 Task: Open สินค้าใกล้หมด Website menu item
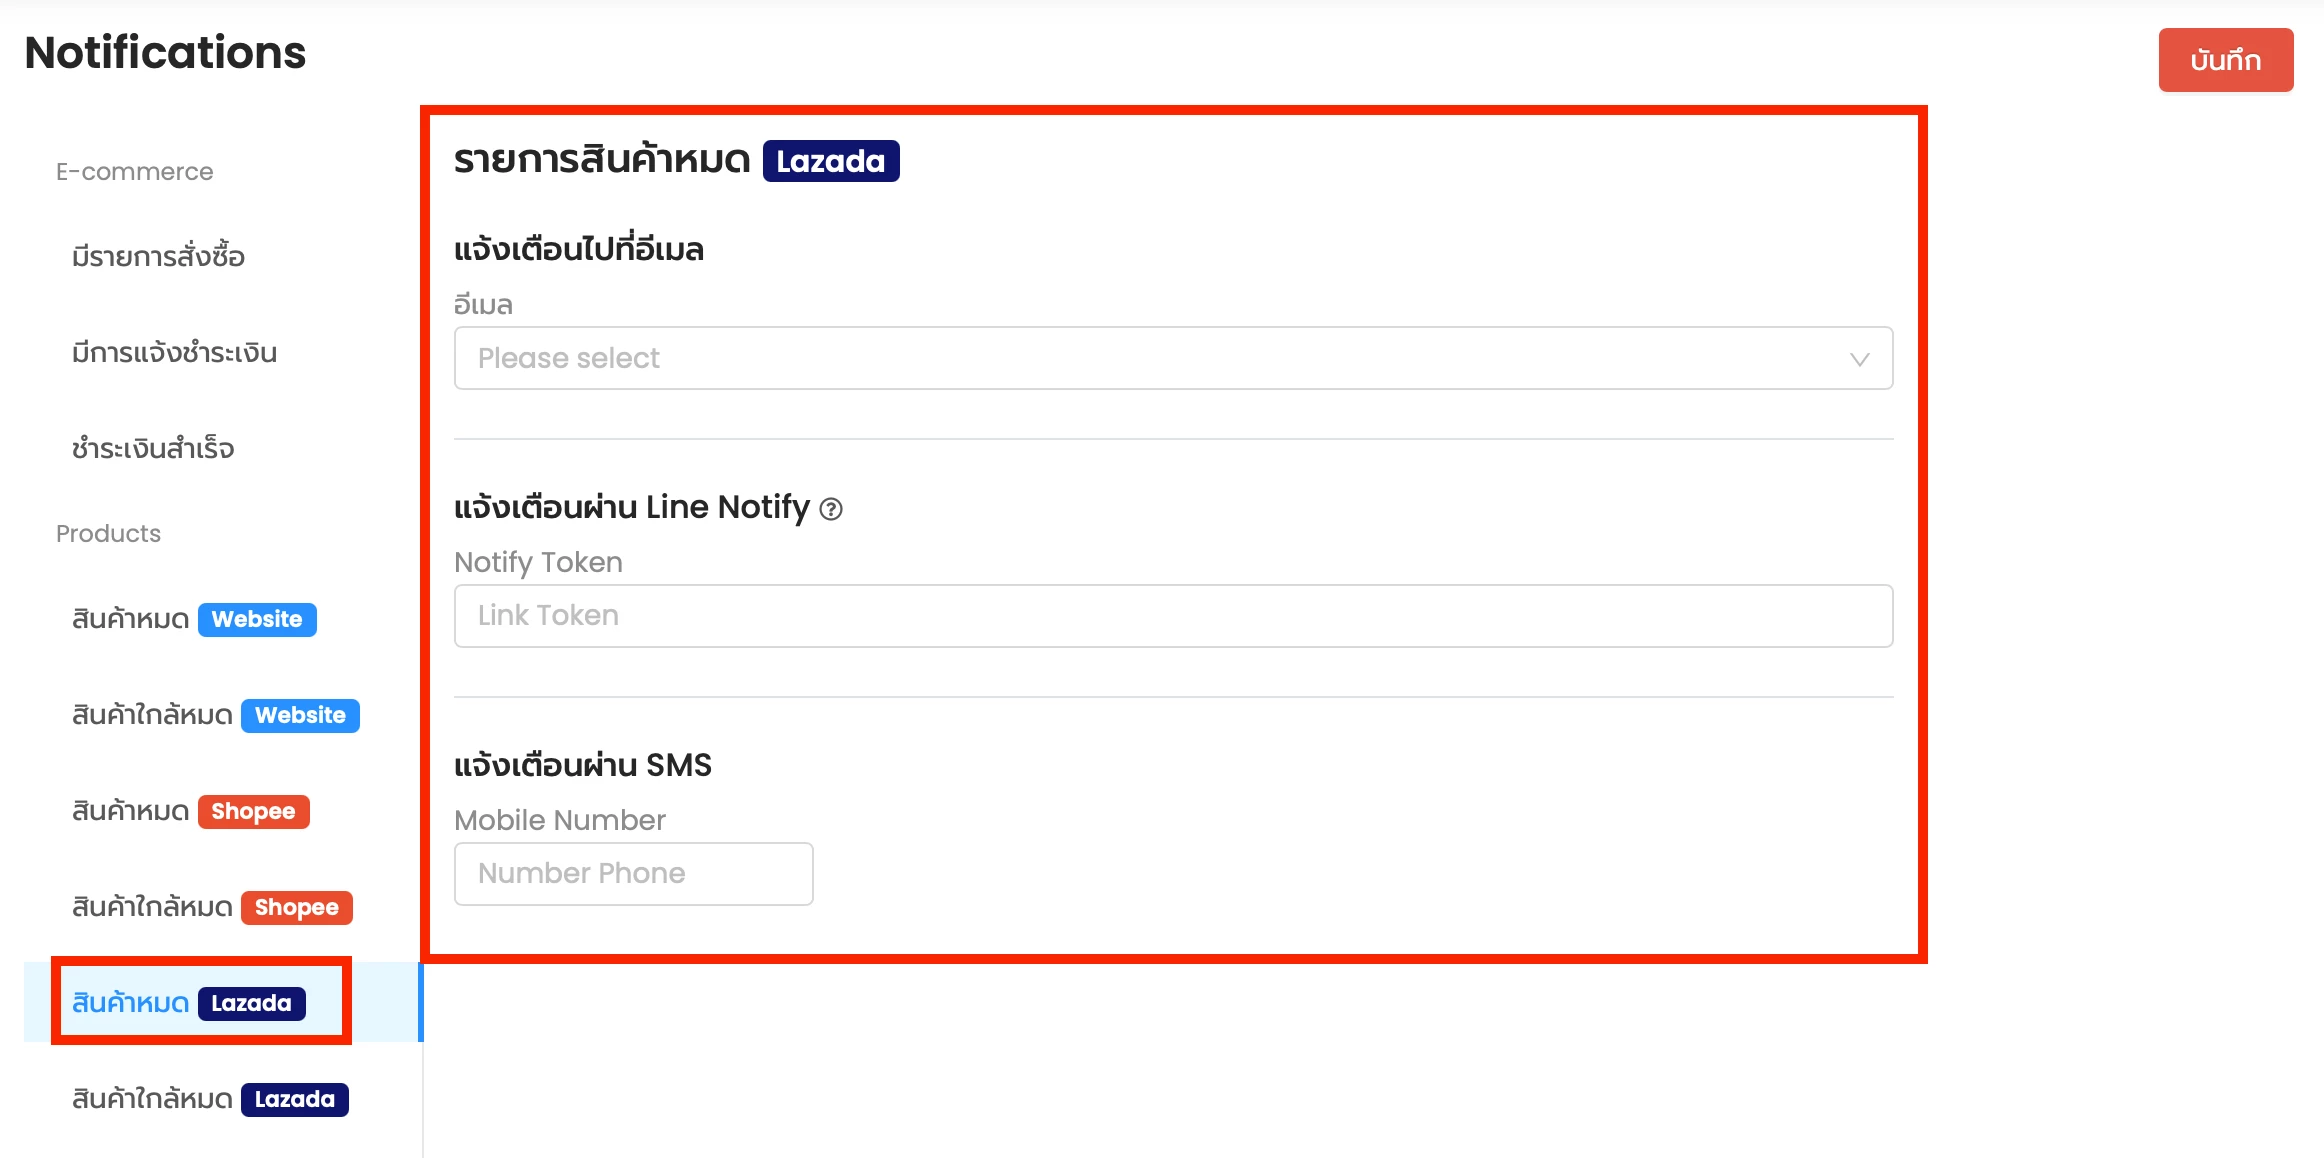[x=215, y=715]
